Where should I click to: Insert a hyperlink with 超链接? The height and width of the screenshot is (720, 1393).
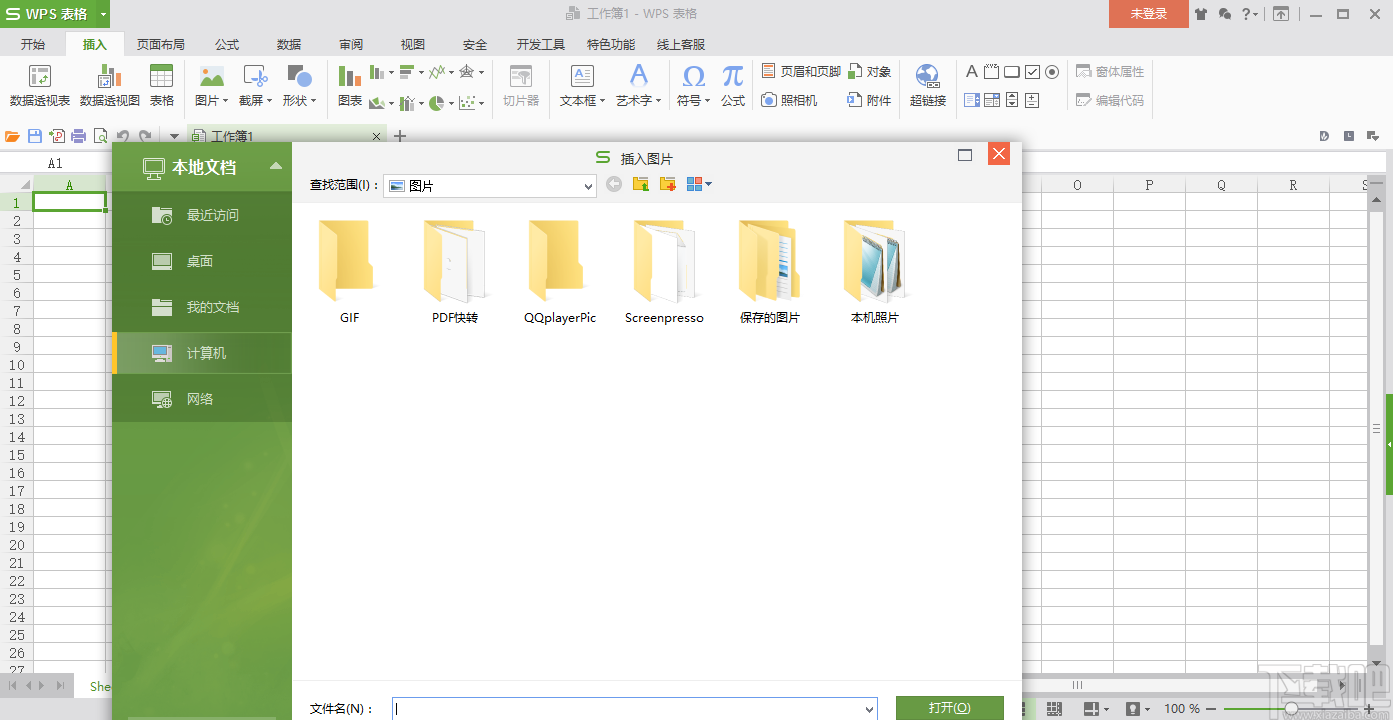tap(926, 85)
